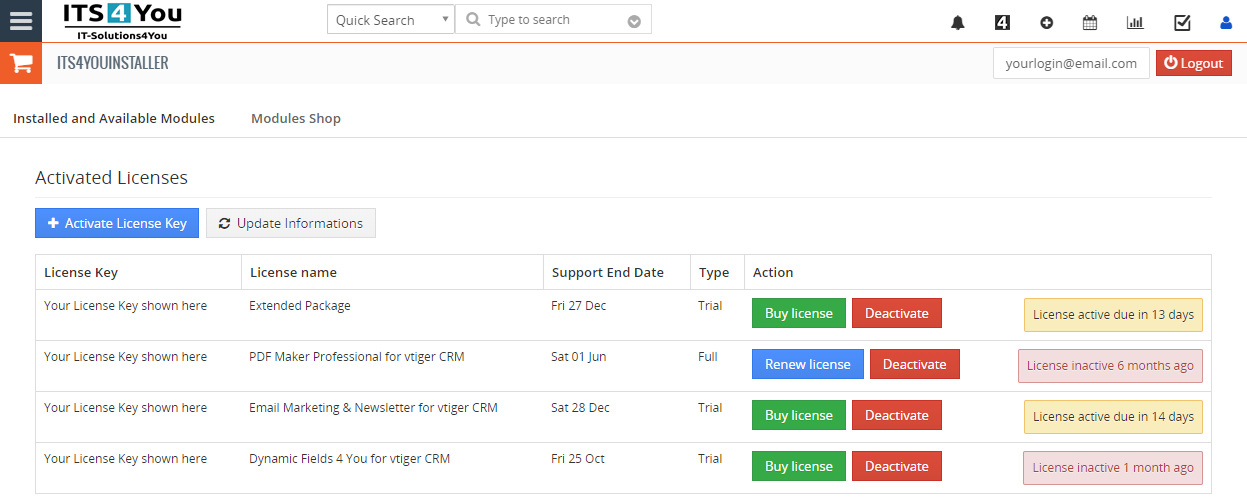
Task: Click the Update Informations button
Action: point(290,223)
